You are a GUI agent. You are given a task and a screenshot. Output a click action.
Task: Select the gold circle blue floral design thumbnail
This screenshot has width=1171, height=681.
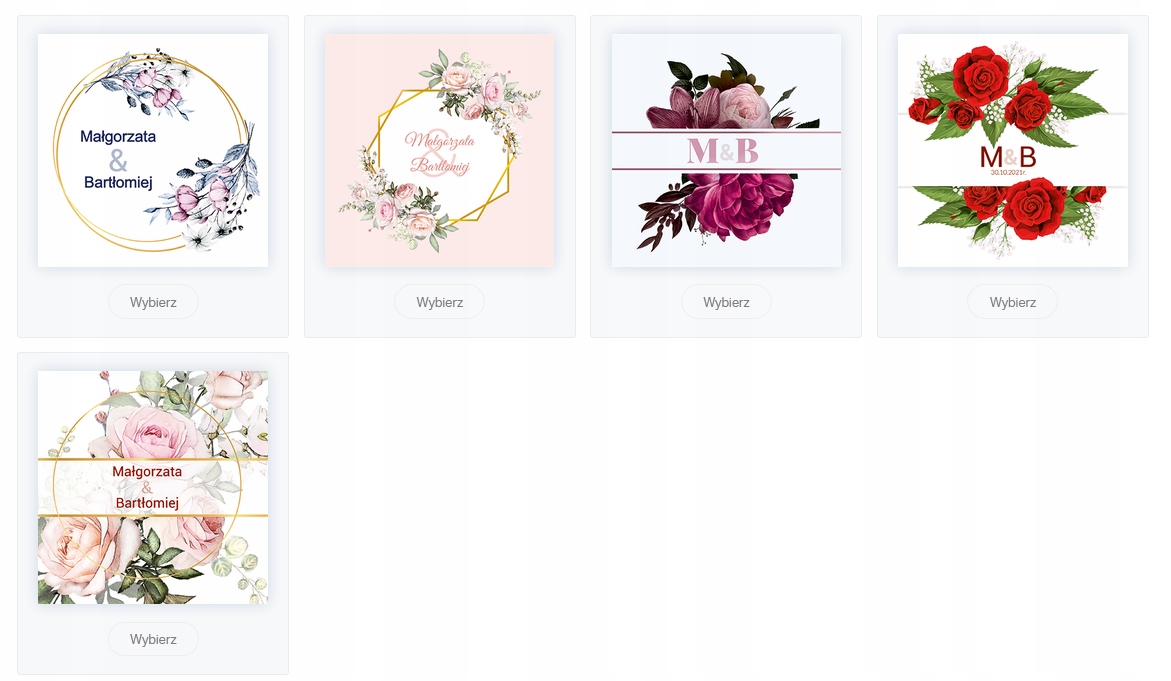tap(153, 150)
